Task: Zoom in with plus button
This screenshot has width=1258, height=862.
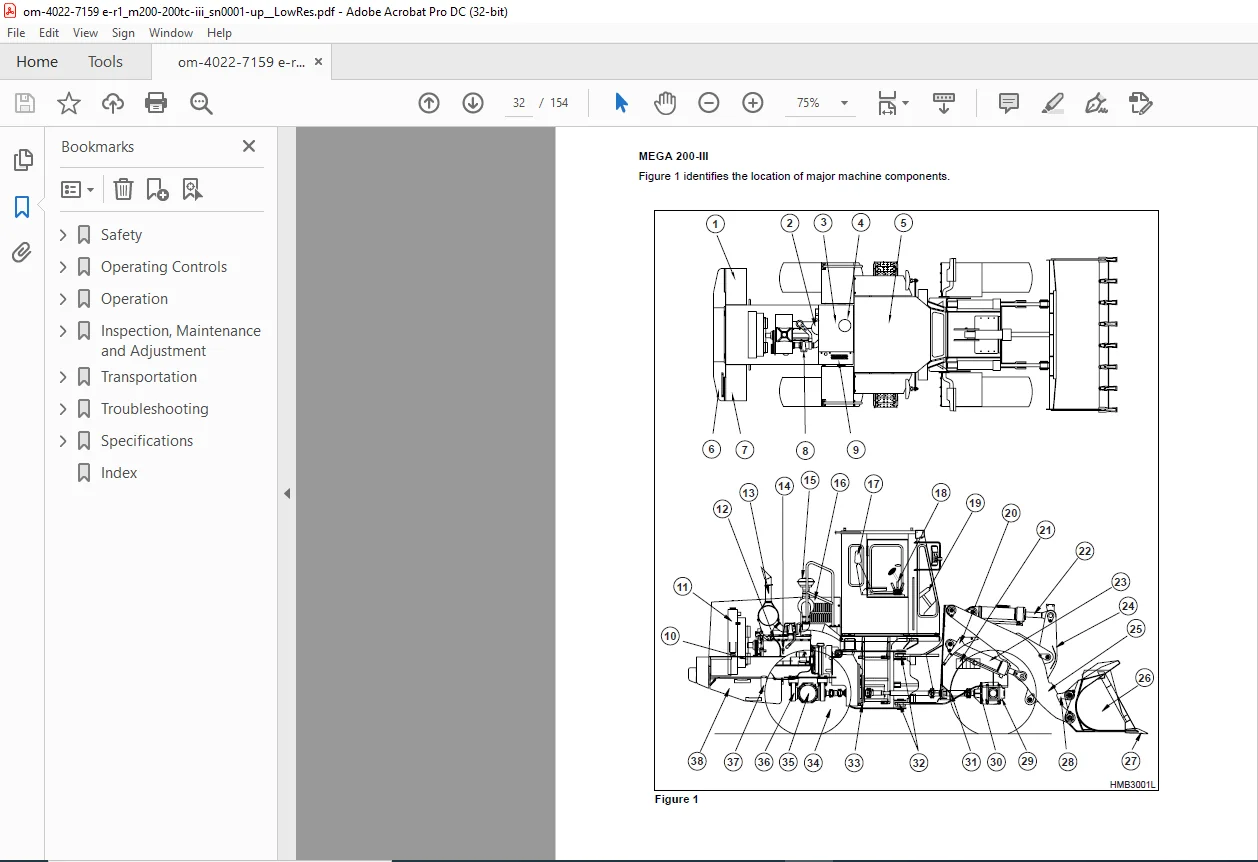Action: (753, 103)
